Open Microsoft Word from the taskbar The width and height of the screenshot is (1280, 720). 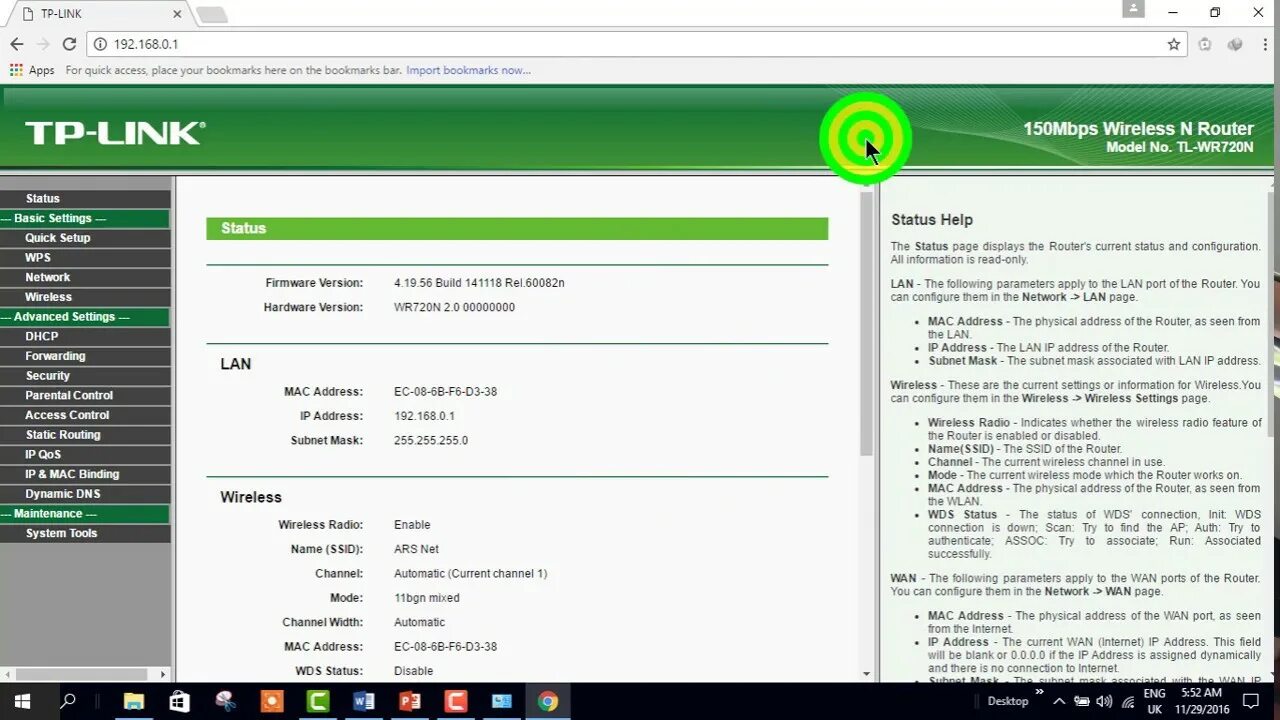[x=364, y=701]
